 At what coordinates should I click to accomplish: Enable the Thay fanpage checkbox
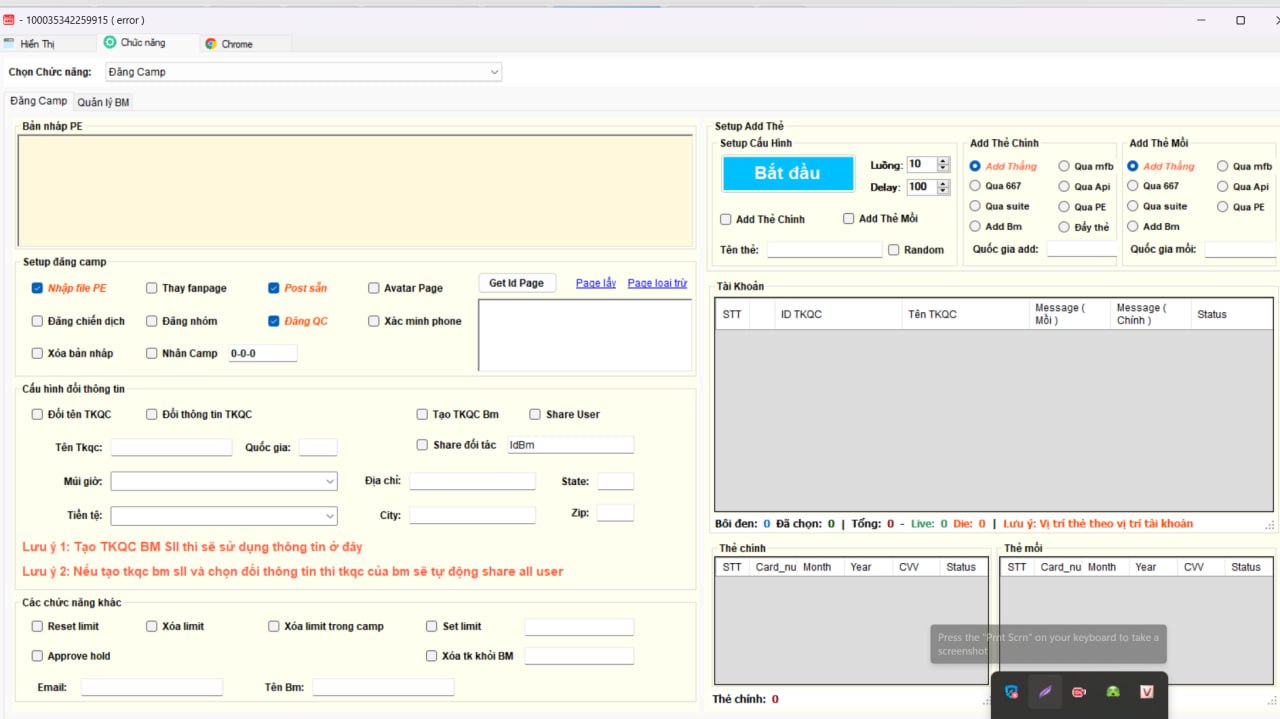(x=152, y=288)
